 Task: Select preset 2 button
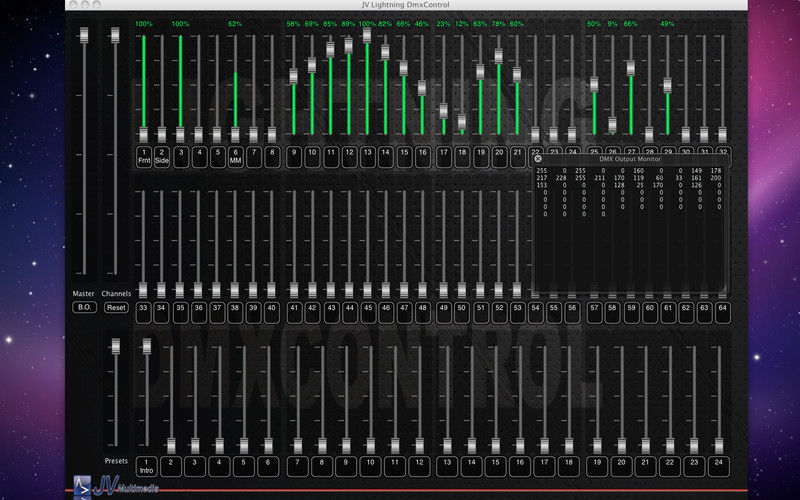click(x=171, y=466)
